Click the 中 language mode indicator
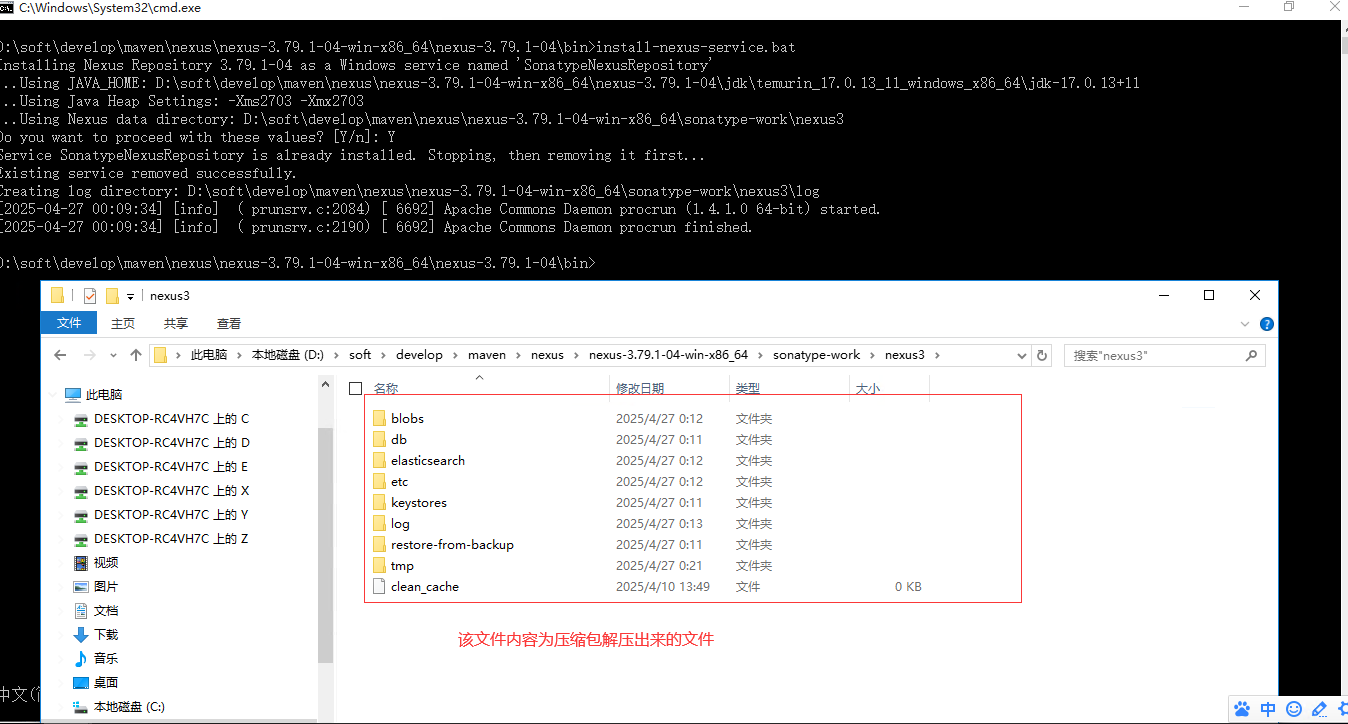The width and height of the screenshot is (1348, 724). (1268, 709)
